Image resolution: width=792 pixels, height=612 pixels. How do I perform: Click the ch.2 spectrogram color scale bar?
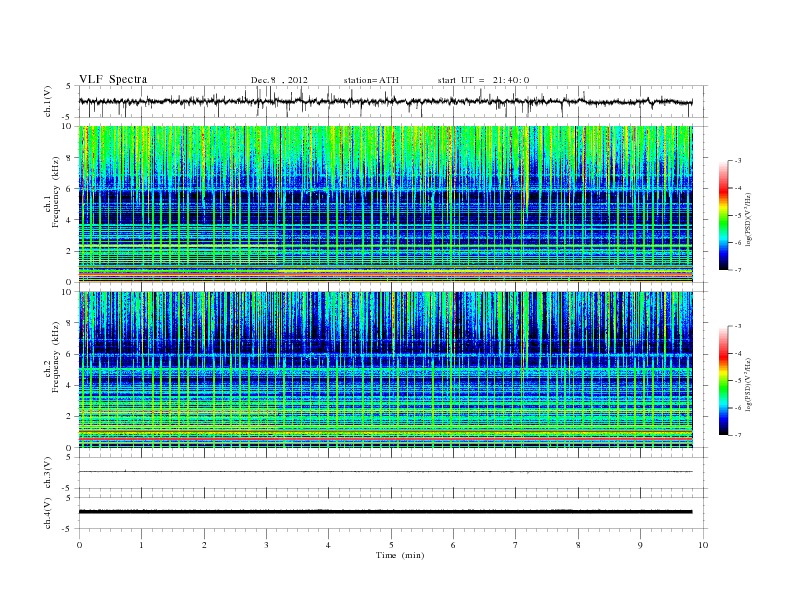pos(723,381)
